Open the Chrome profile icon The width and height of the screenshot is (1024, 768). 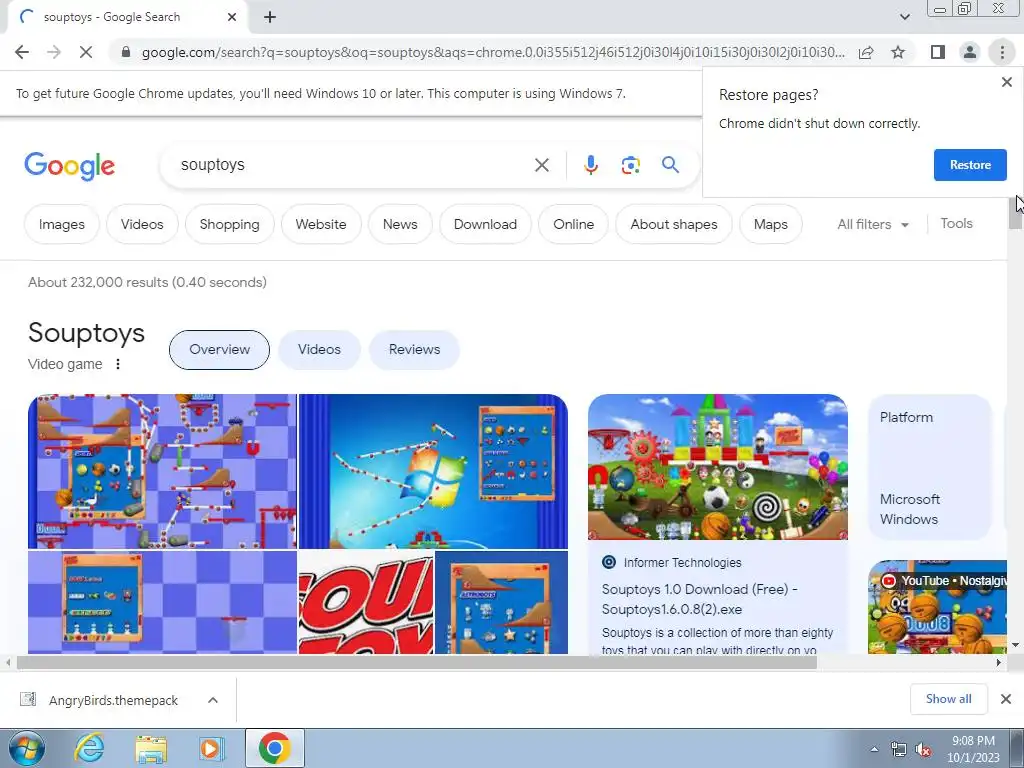pyautogui.click(x=970, y=52)
